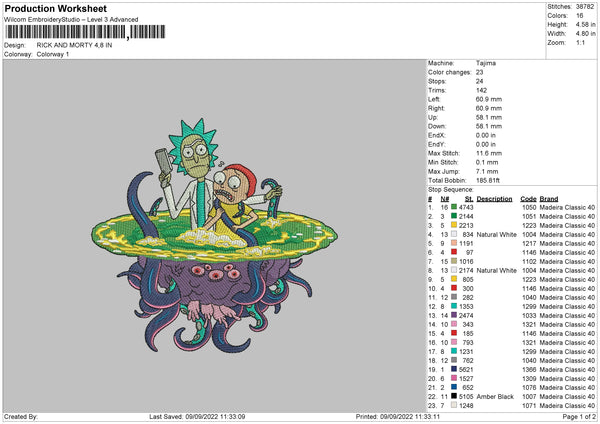Click thread code 1051 in row 2
600x424 pixels.
(x=529, y=217)
